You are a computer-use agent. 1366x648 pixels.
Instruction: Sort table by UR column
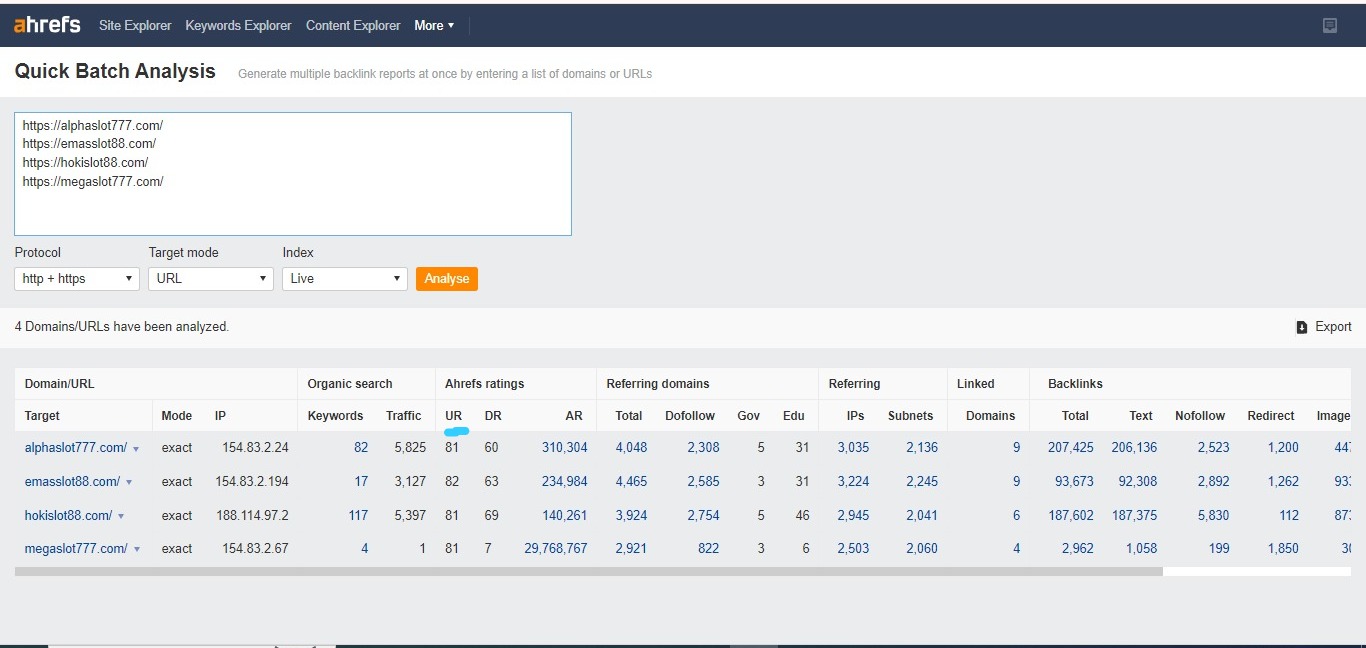click(x=453, y=416)
